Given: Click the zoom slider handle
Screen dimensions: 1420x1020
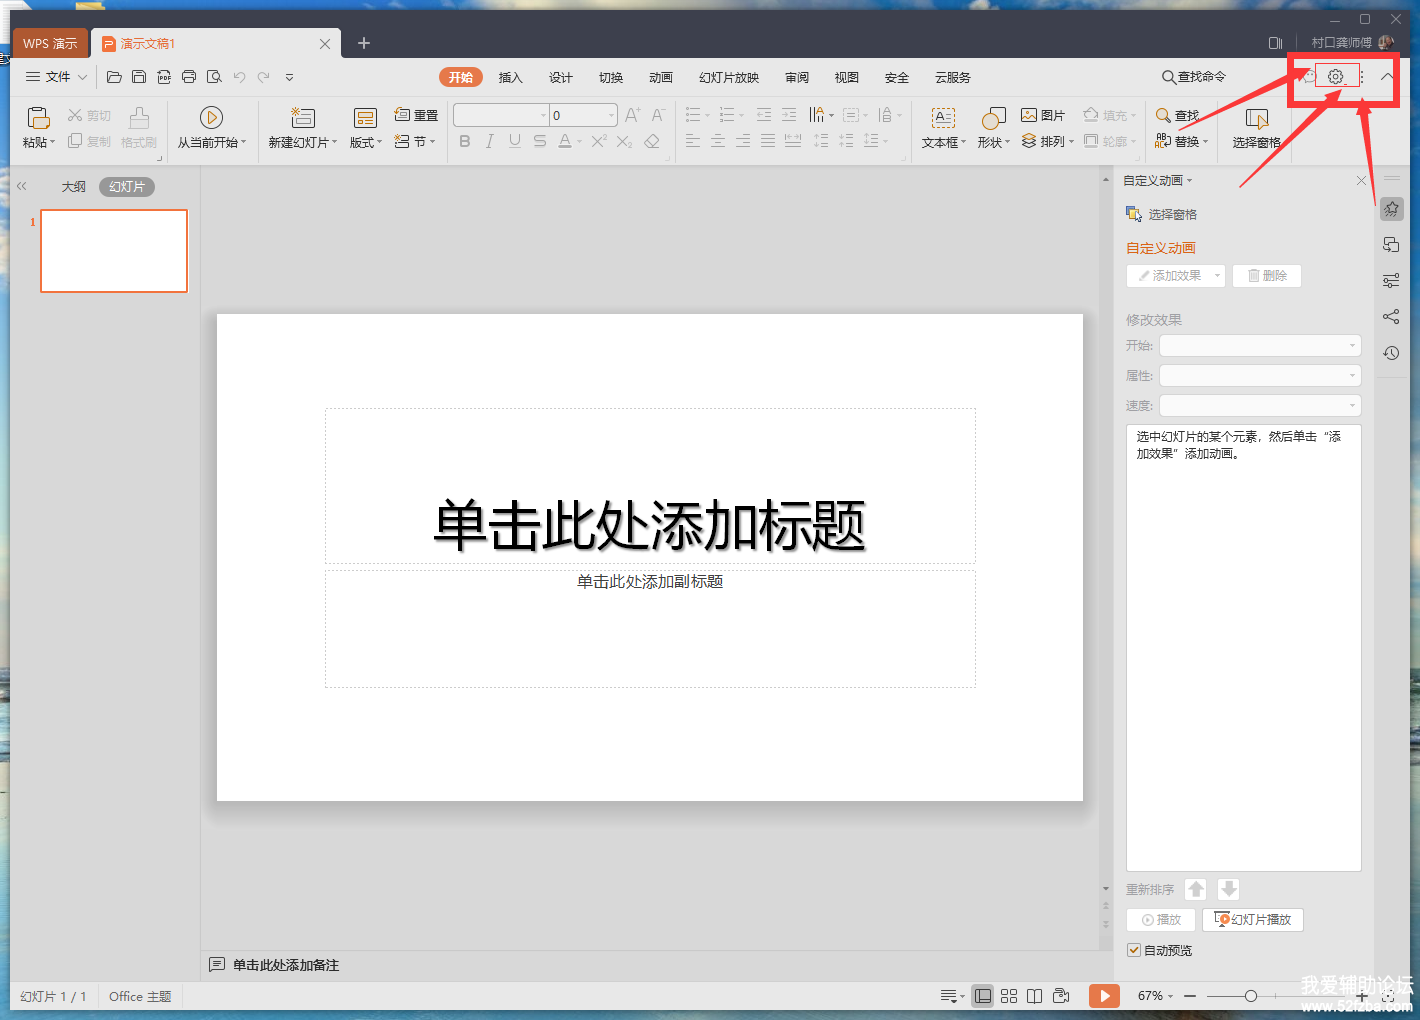Looking at the screenshot, I should click(1250, 996).
